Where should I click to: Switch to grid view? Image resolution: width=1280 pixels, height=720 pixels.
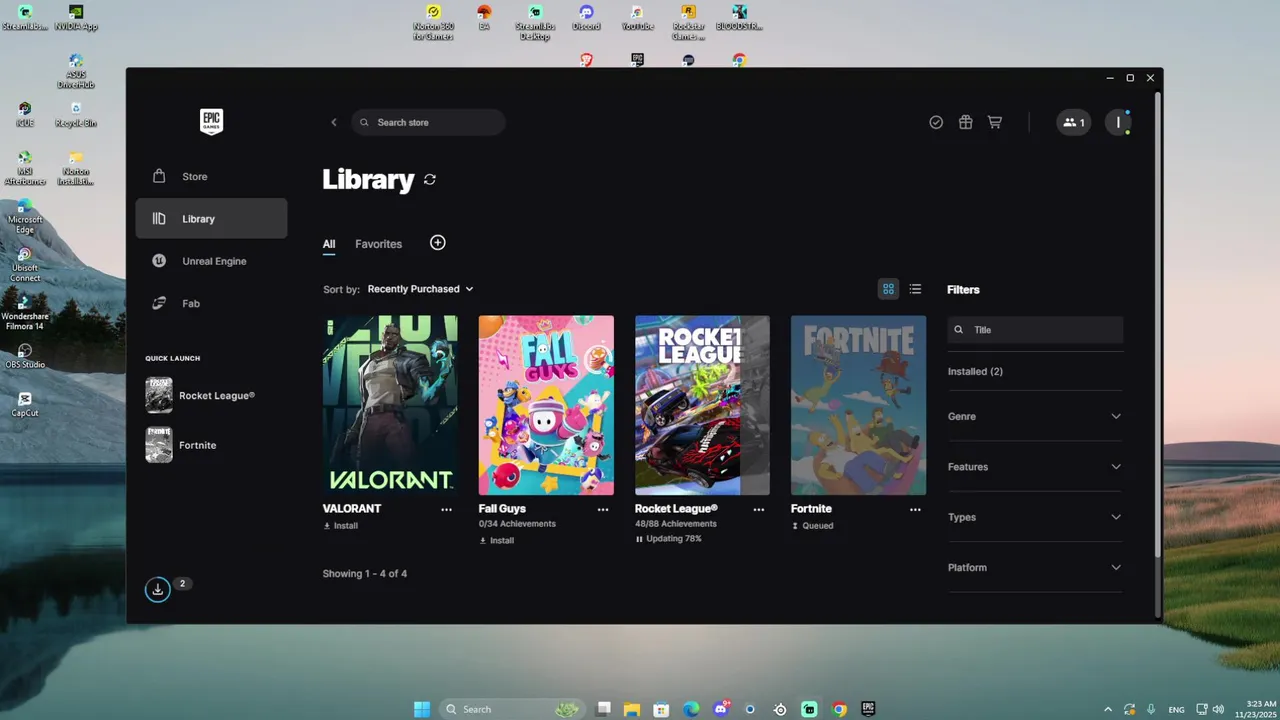888,289
